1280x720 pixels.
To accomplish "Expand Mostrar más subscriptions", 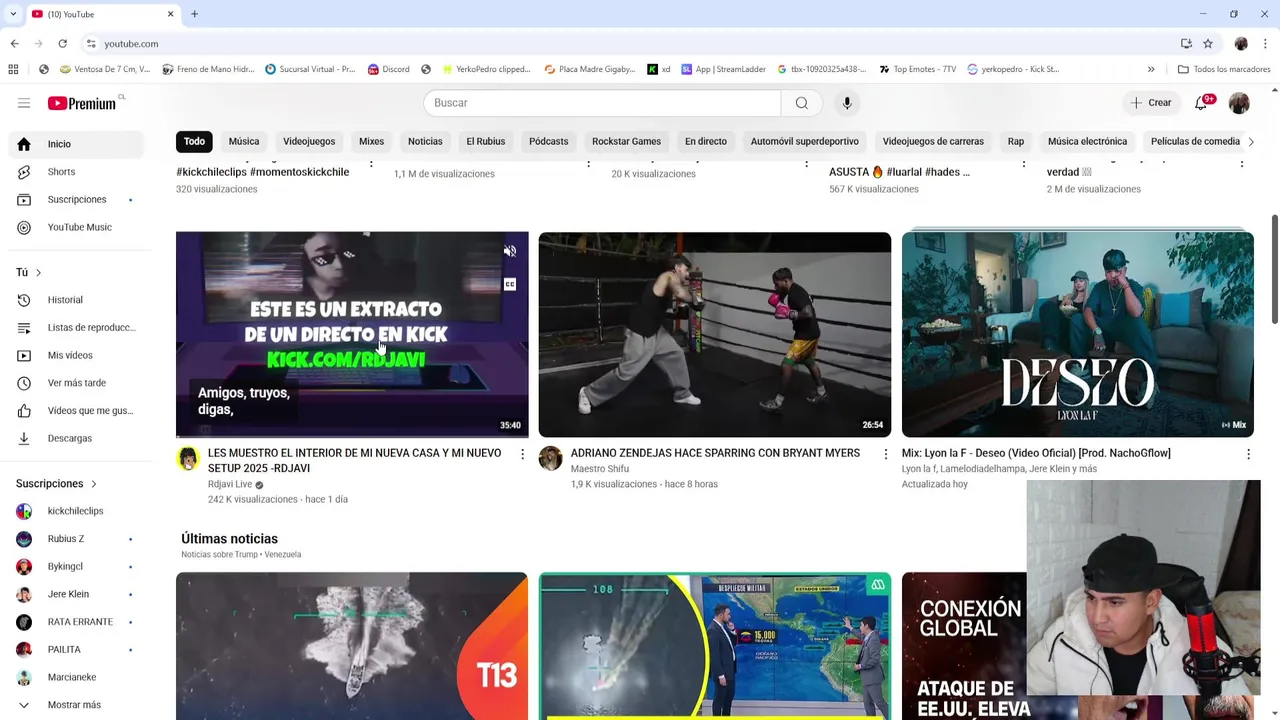I will click(76, 705).
